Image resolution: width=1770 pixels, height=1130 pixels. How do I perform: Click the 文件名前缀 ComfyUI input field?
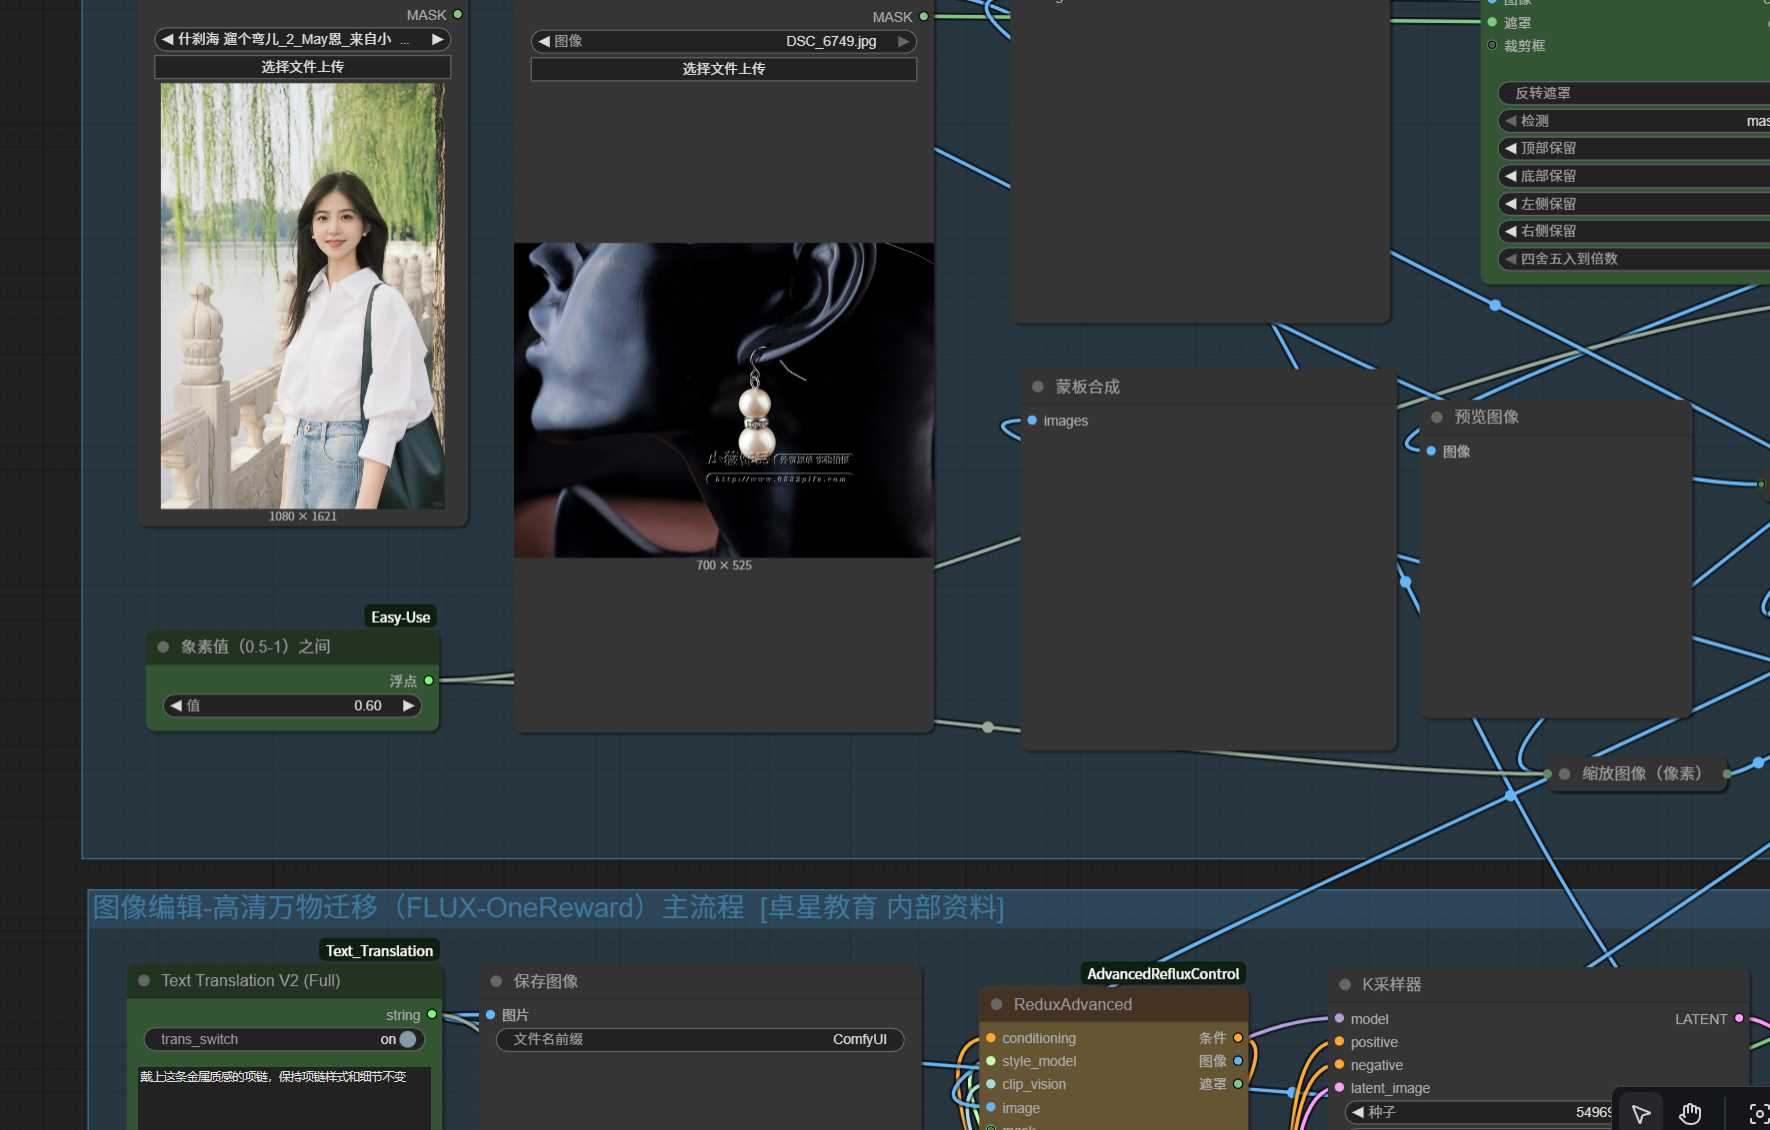click(700, 1039)
